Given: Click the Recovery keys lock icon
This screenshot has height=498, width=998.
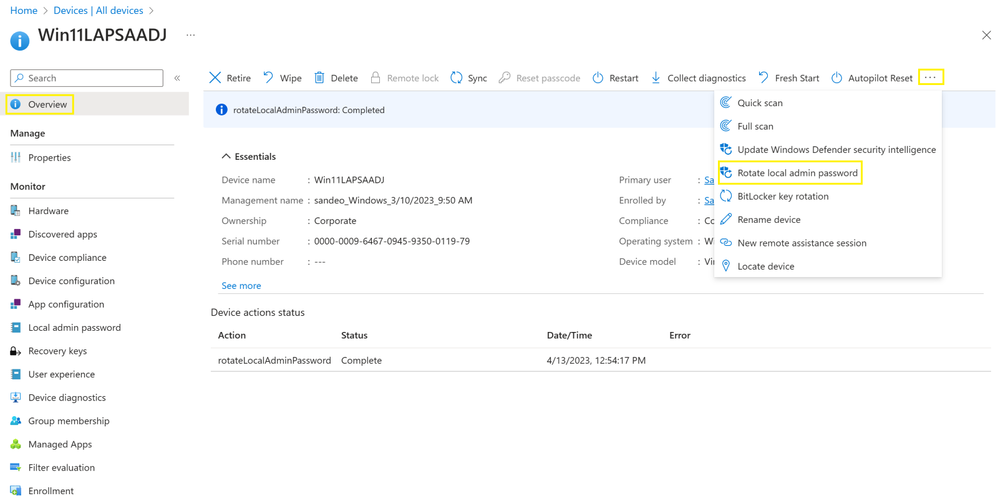Looking at the screenshot, I should (x=16, y=351).
